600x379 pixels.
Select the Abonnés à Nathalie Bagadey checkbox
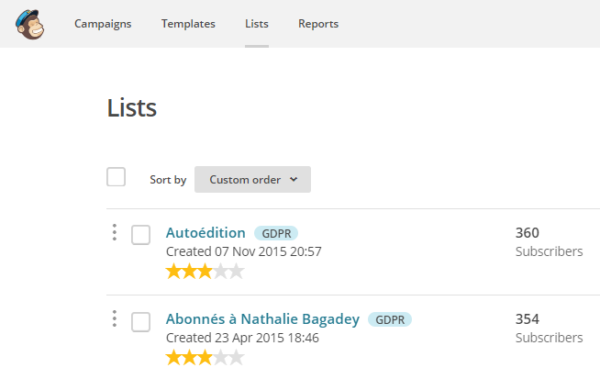tap(141, 322)
